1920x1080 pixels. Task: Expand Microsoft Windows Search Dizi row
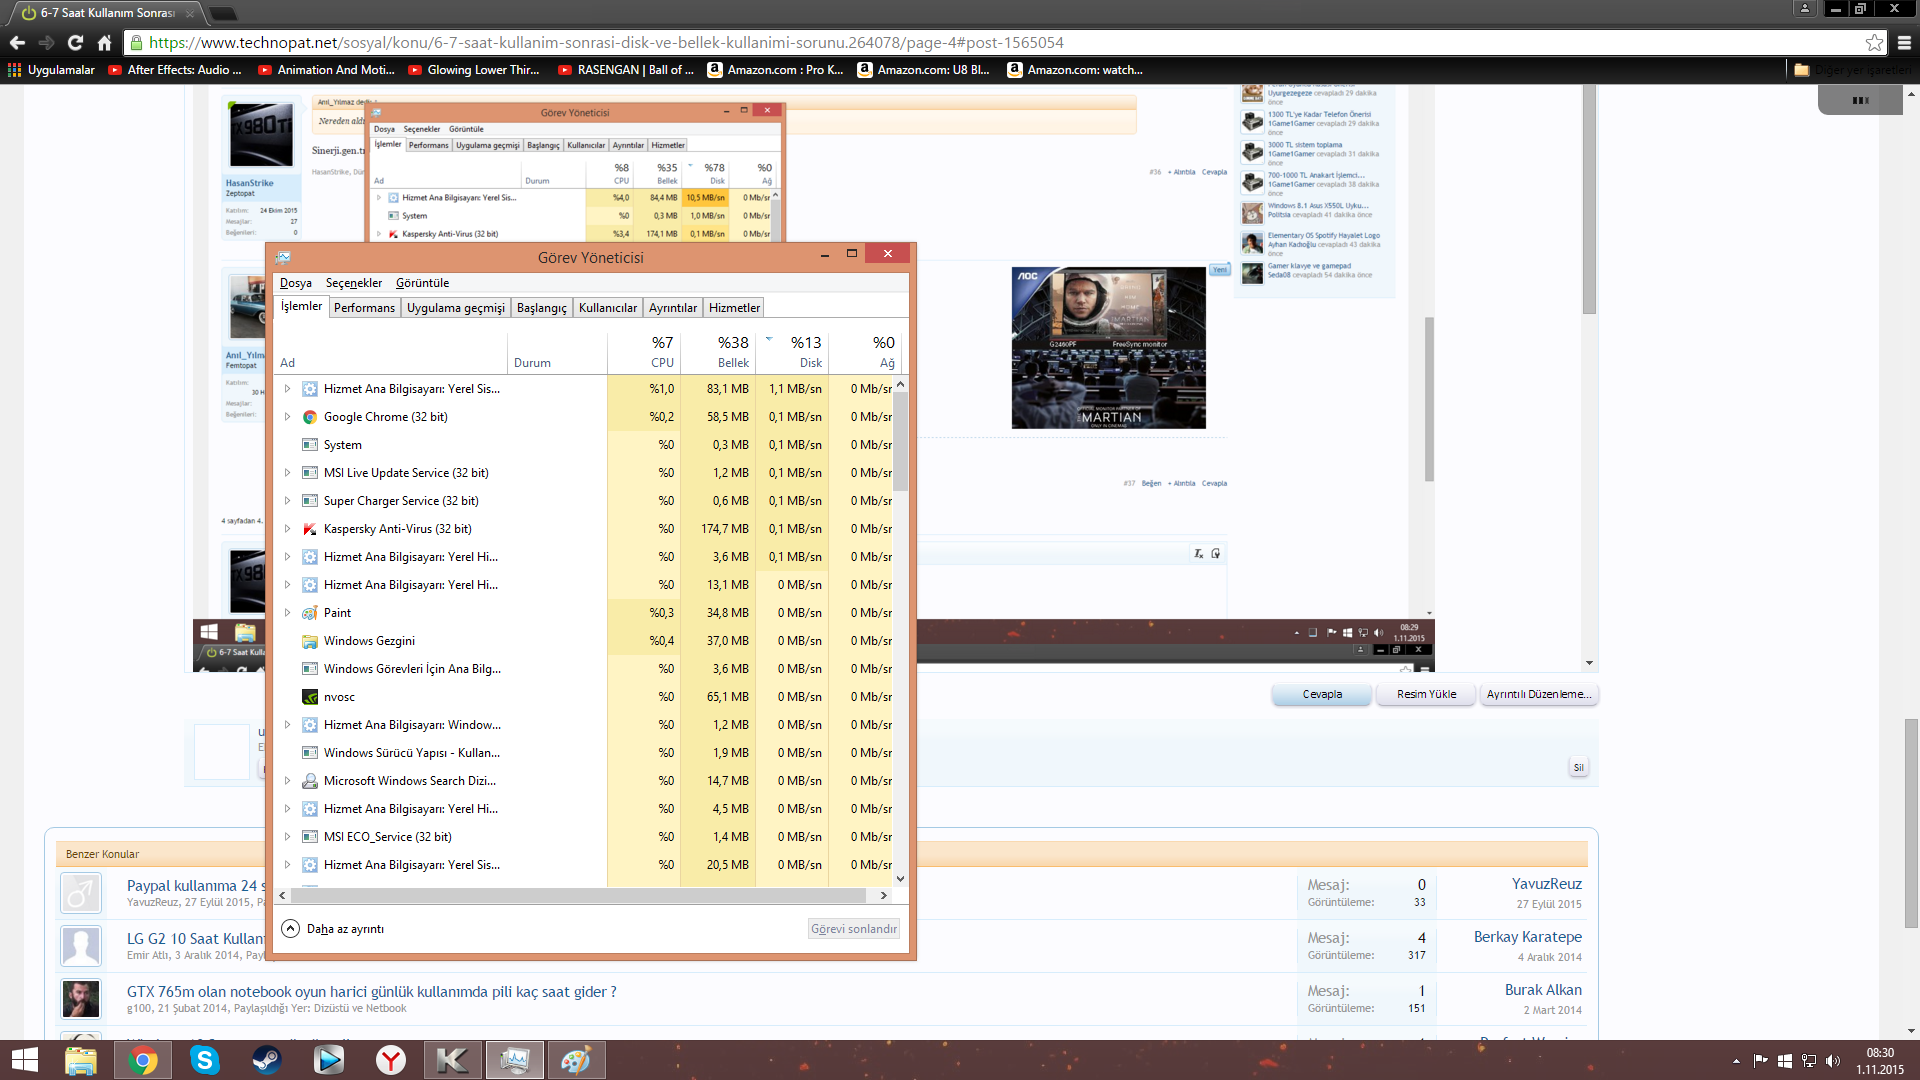tap(288, 781)
